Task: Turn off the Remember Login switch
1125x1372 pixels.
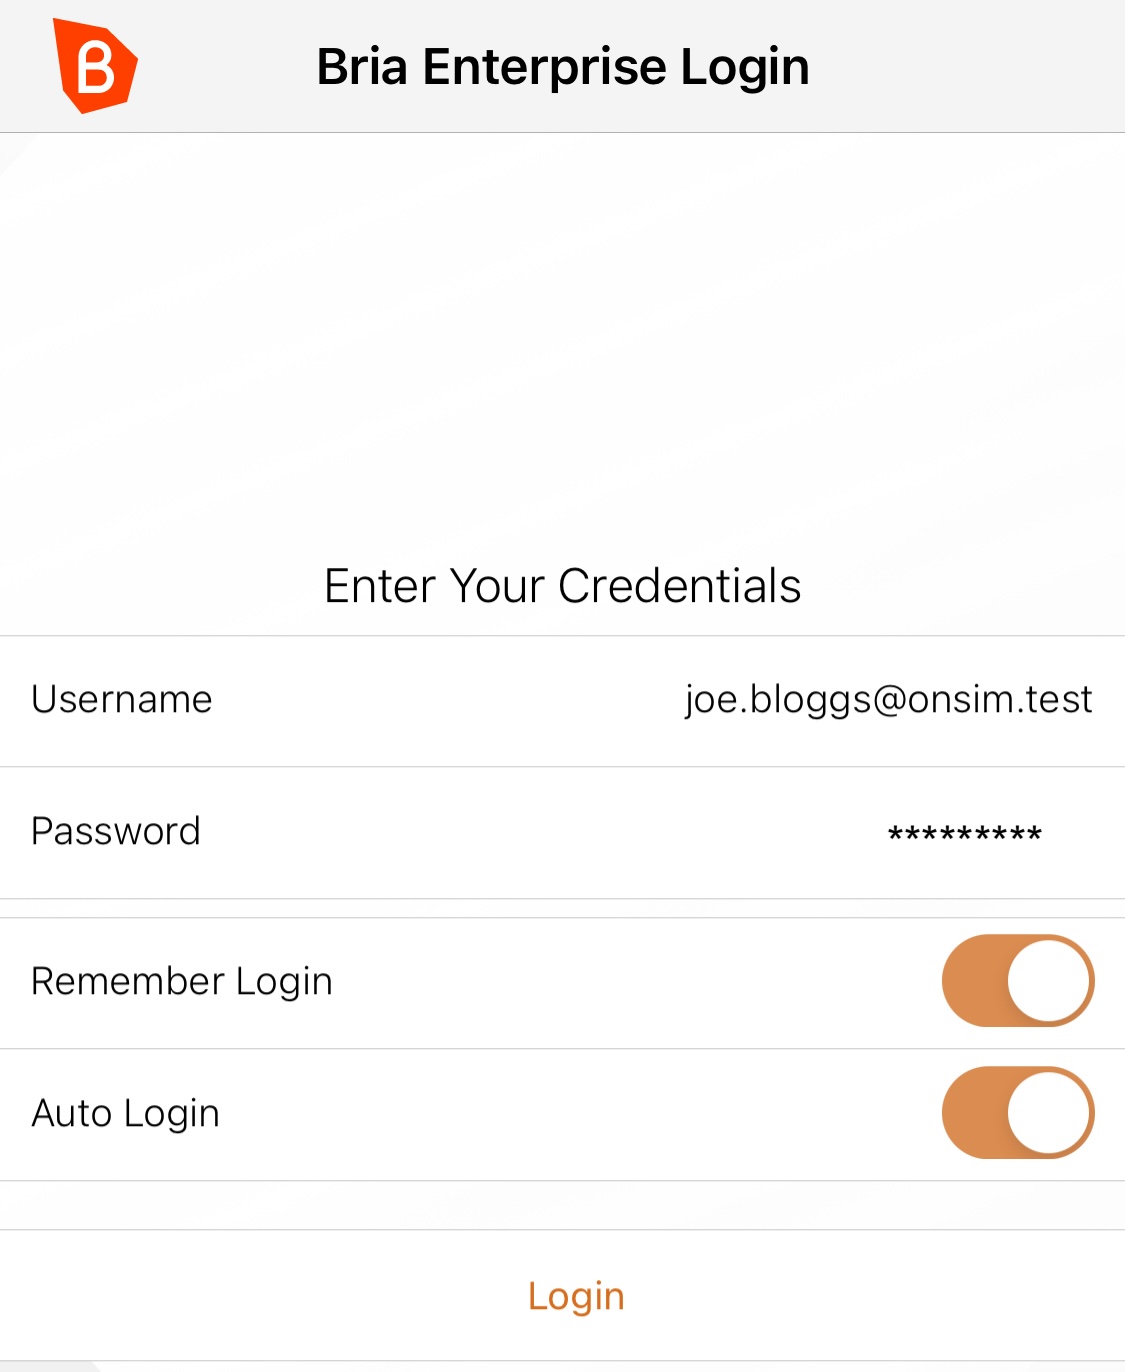Action: coord(1018,981)
